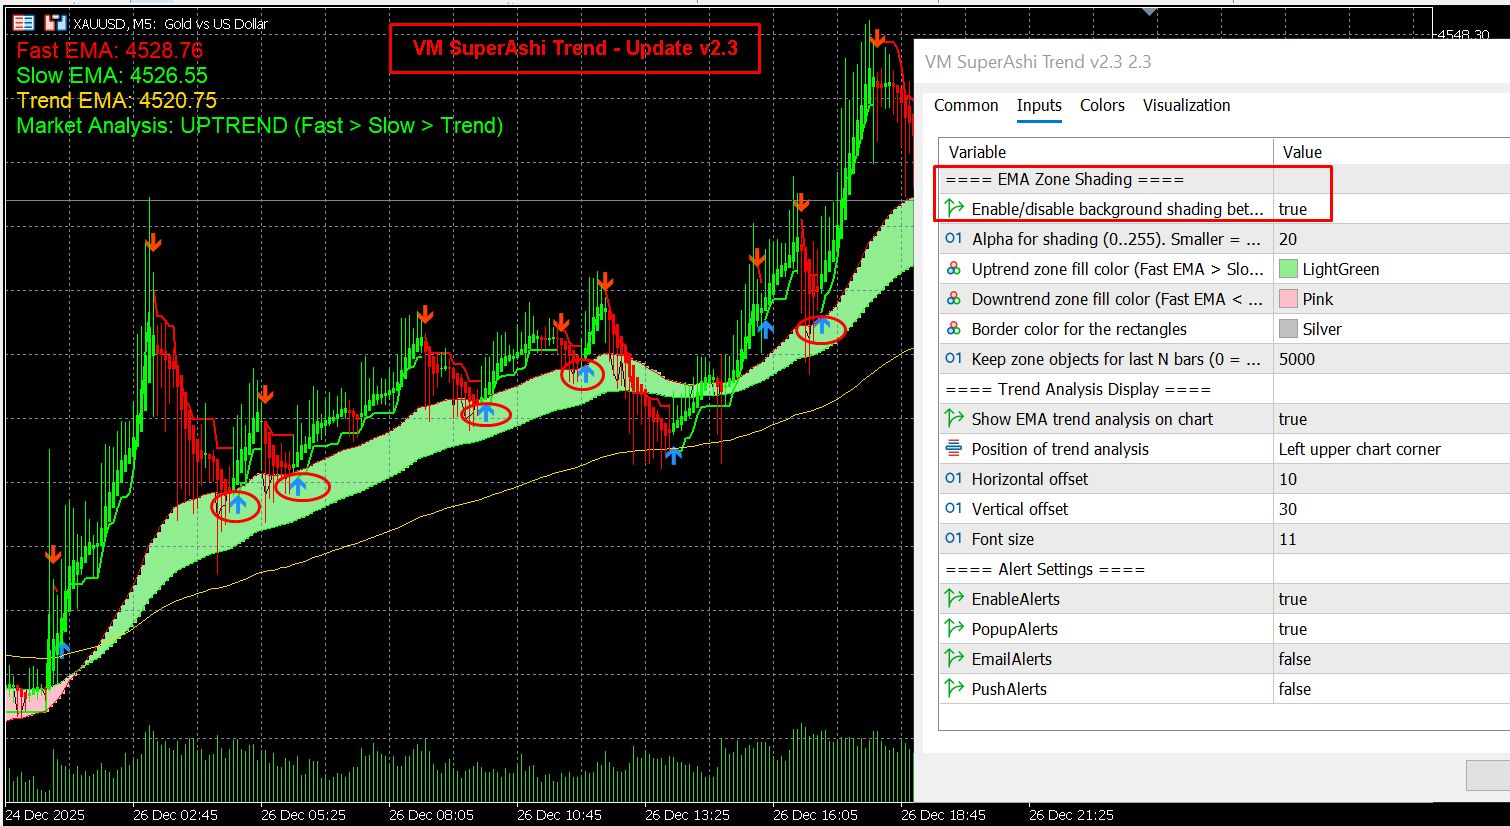The height and width of the screenshot is (826, 1510).
Task: Switch to the Common tab
Action: (x=966, y=105)
